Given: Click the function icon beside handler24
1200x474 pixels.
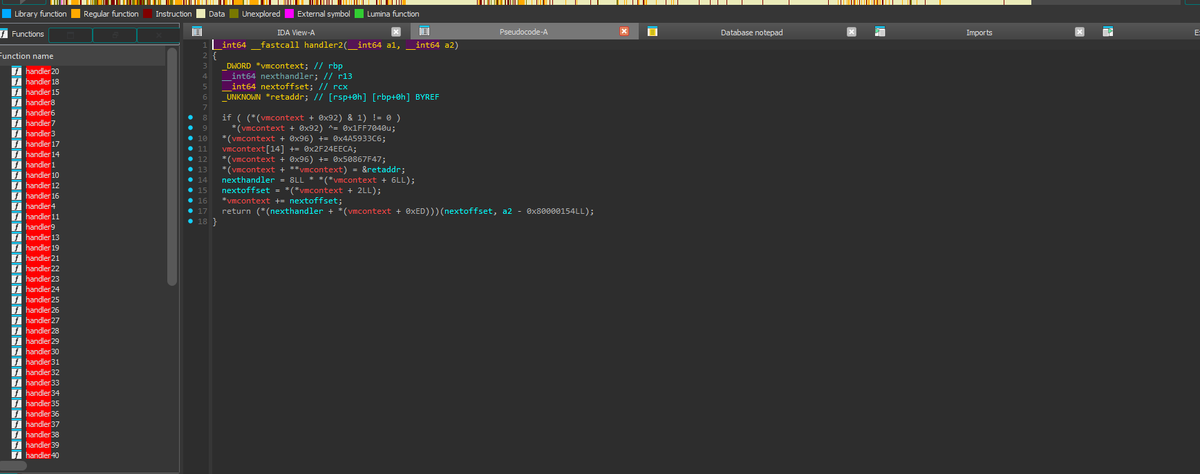Looking at the screenshot, I should 17,289.
